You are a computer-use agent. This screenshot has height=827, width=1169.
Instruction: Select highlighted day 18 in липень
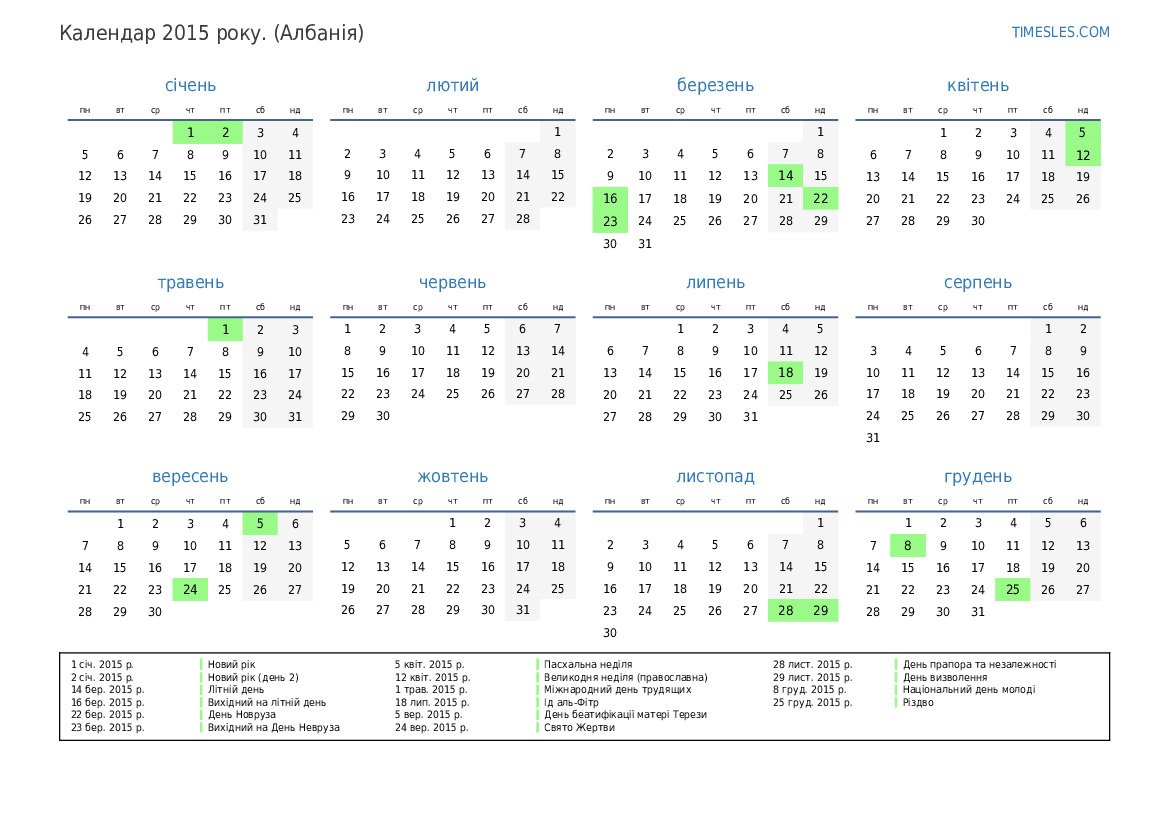(785, 373)
